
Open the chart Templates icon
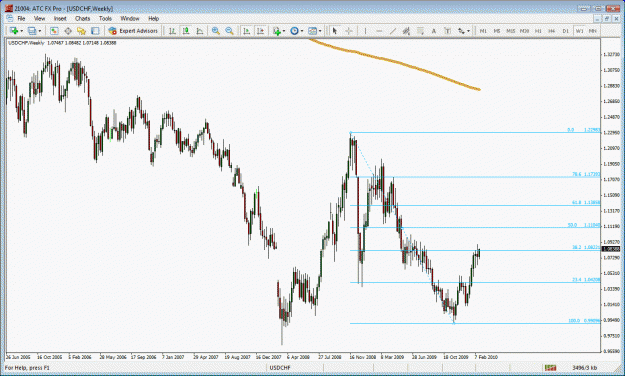(312, 31)
